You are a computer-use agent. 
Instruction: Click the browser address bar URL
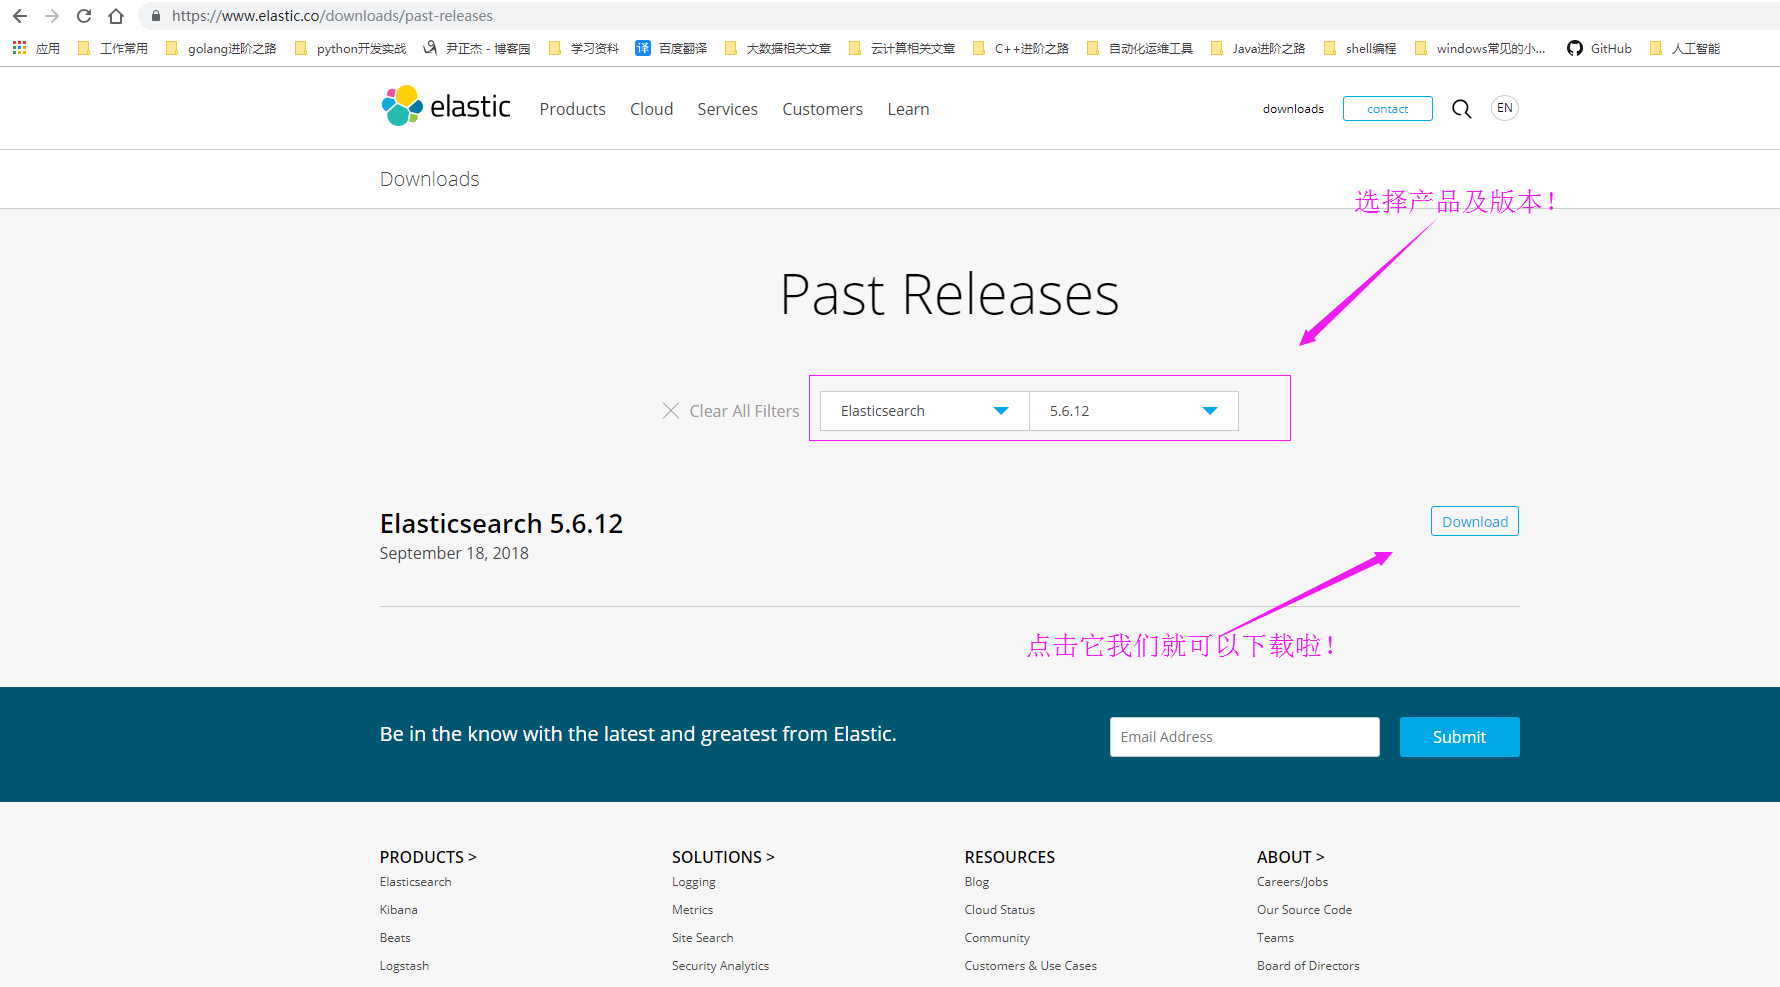click(x=332, y=16)
